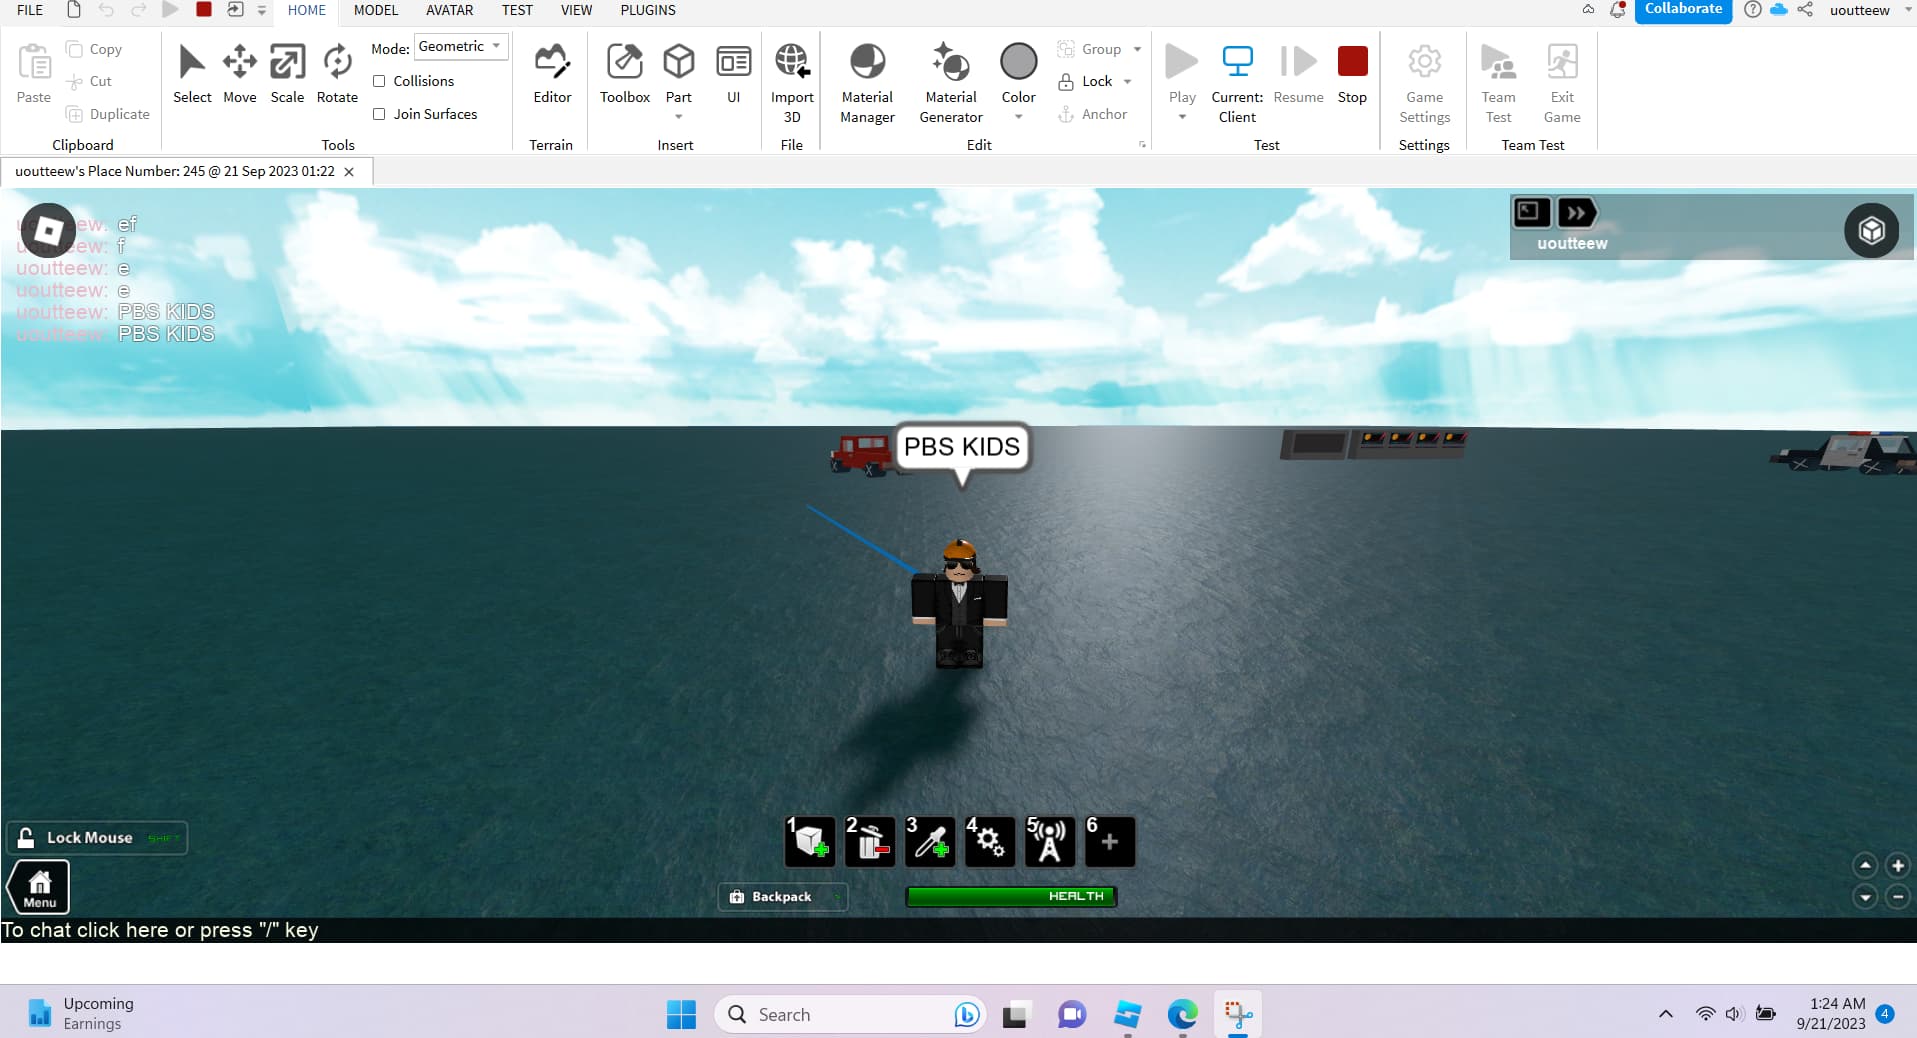Click the green HEALTH bar

click(x=1011, y=897)
